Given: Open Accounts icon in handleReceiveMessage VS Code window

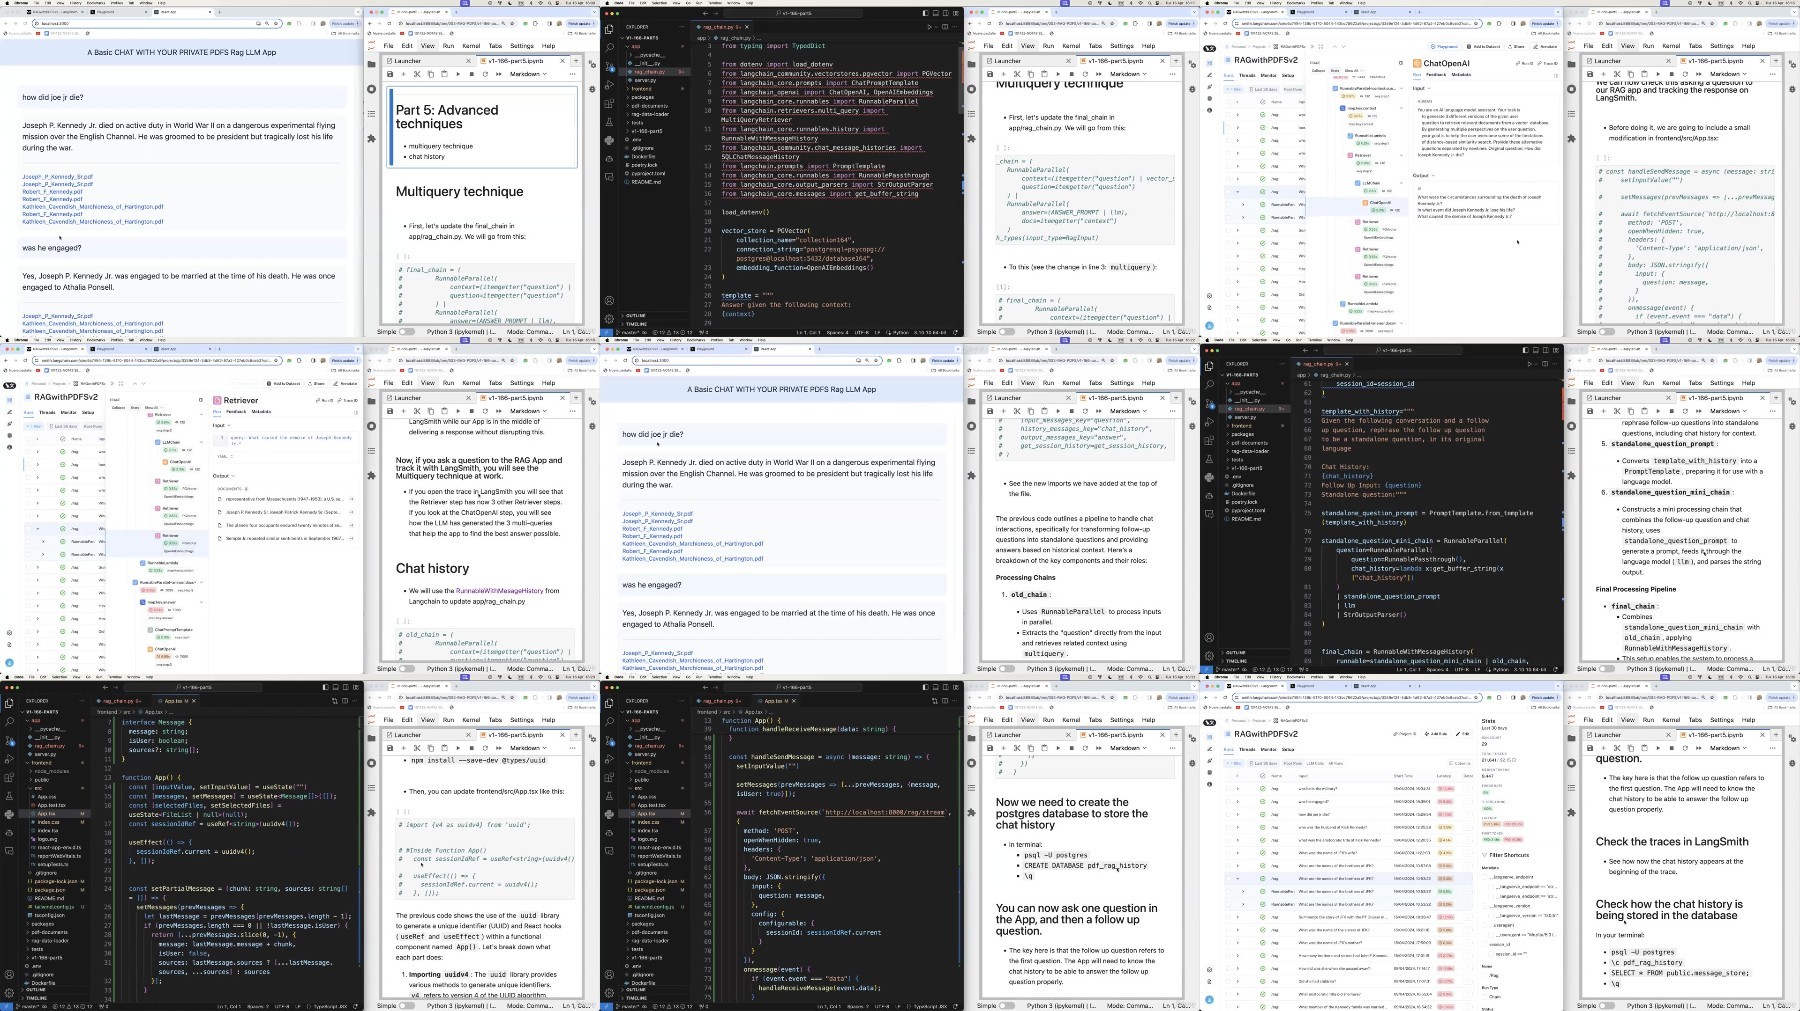Looking at the screenshot, I should 609,973.
